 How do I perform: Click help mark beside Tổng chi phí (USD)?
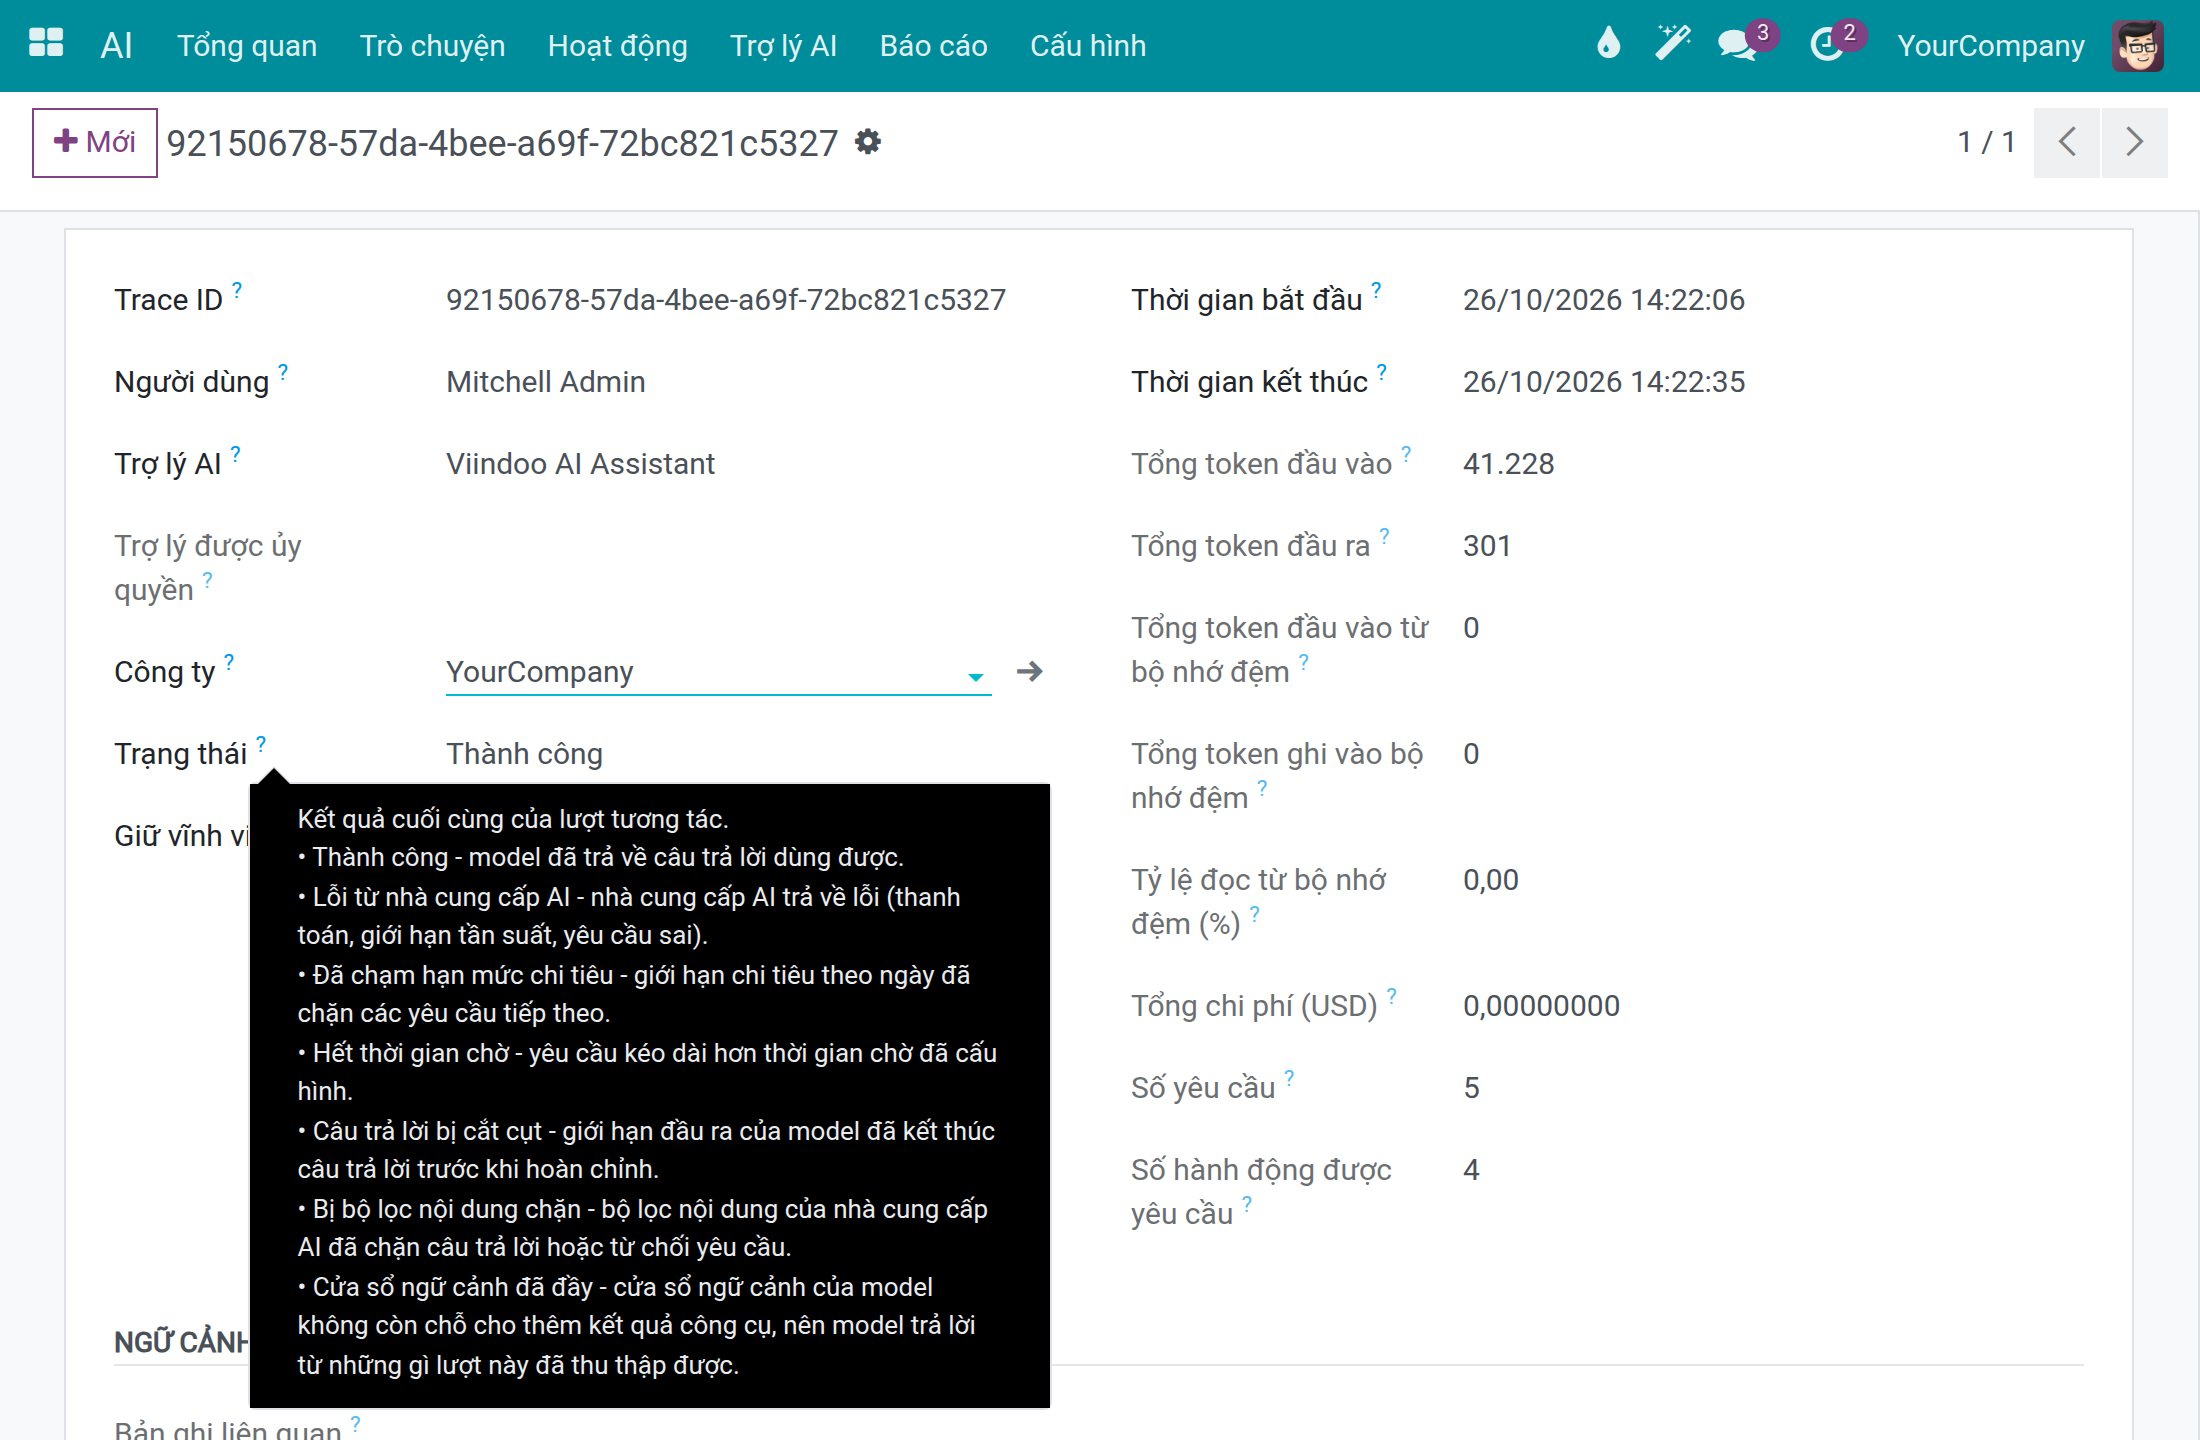coord(1392,995)
